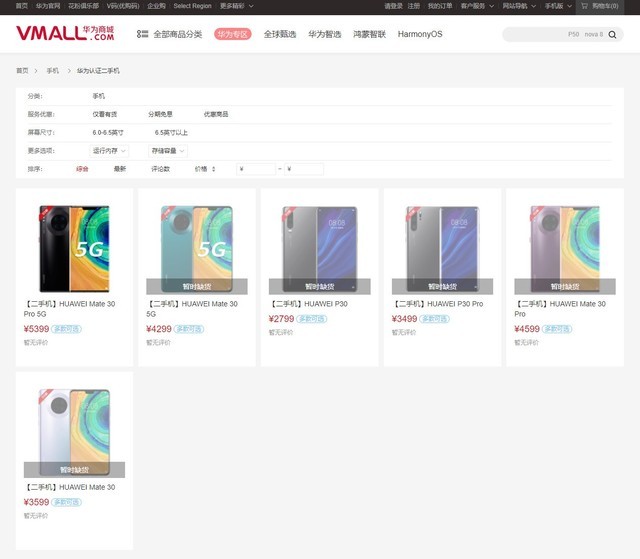This screenshot has height=559, width=640.
Task: Expand the 运行内存 dropdown
Action: pyautogui.click(x=110, y=150)
